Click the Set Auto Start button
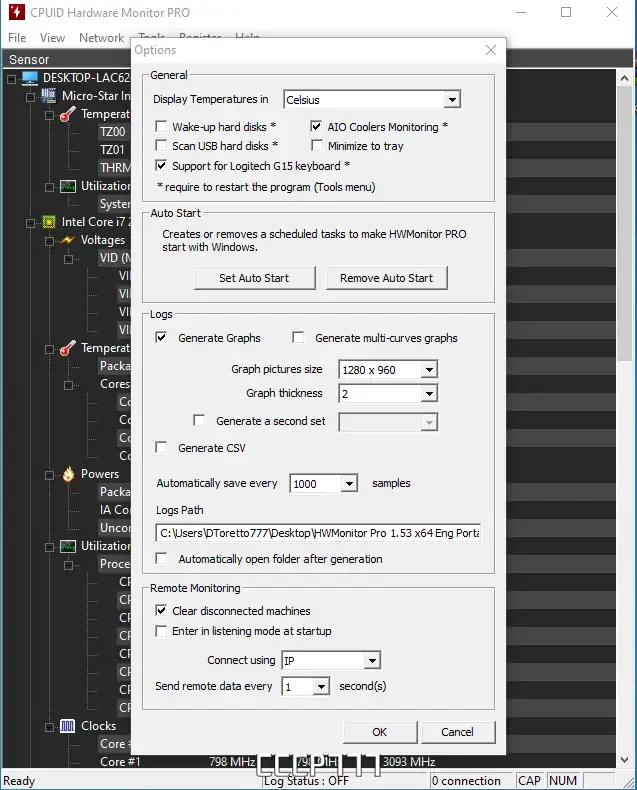Viewport: 637px width, 790px height. (254, 278)
